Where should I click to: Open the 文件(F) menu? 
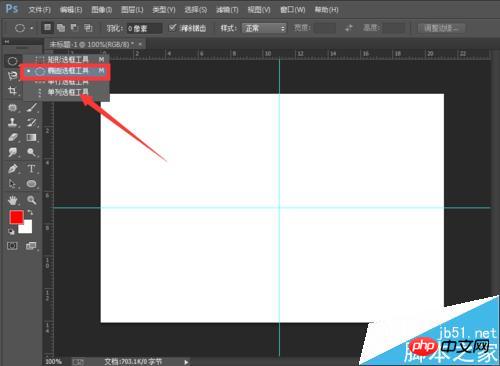pos(40,10)
